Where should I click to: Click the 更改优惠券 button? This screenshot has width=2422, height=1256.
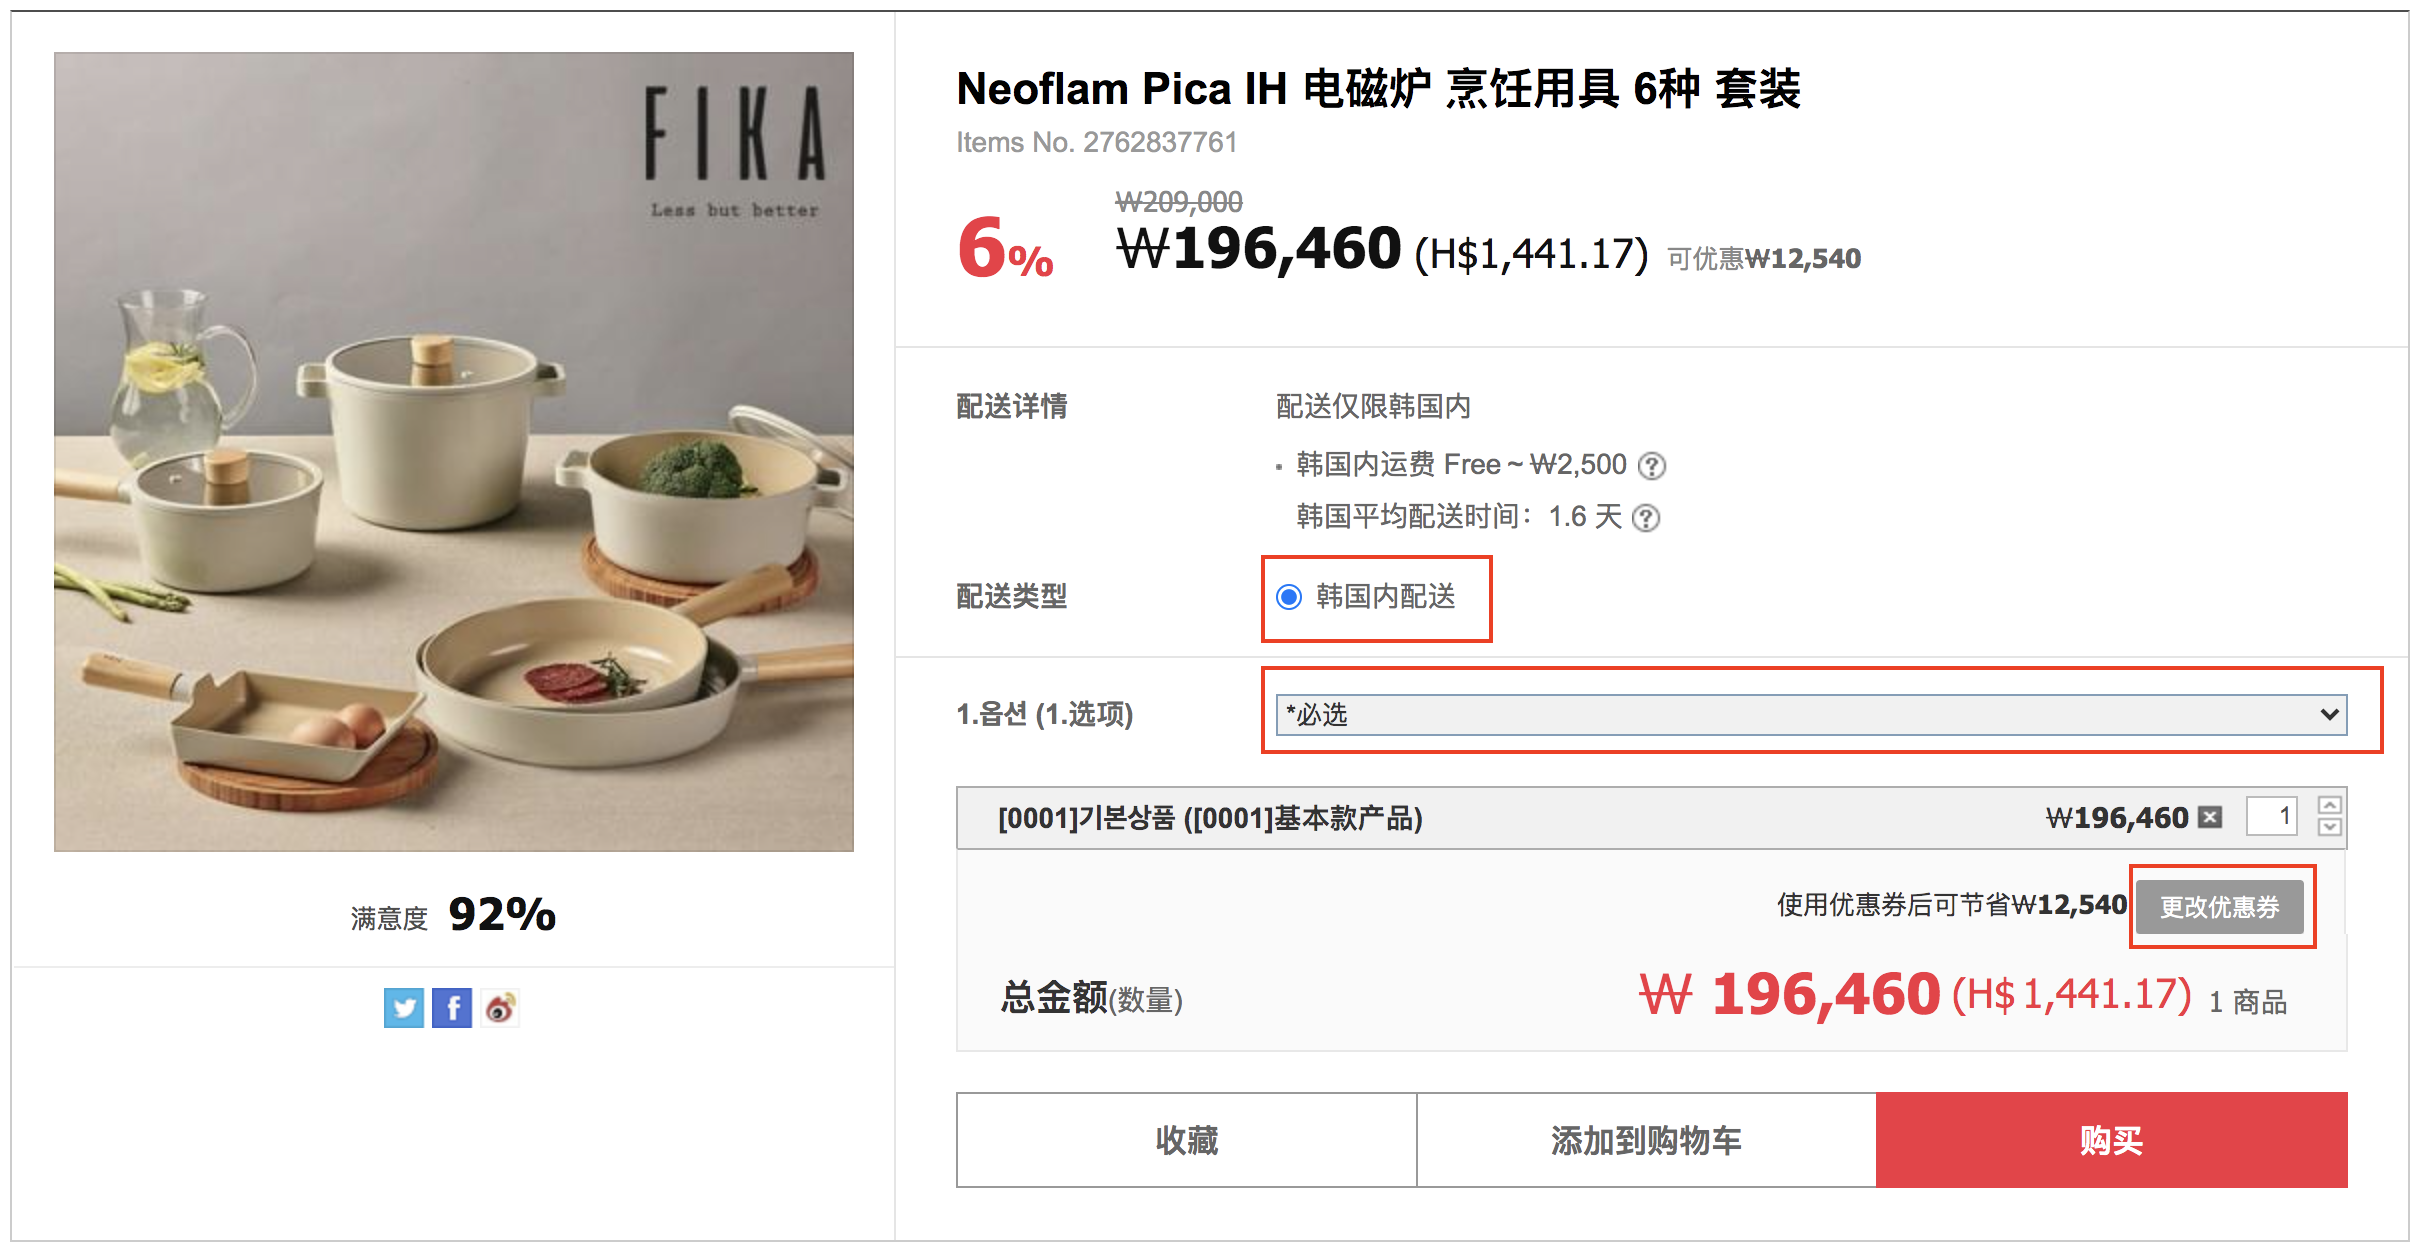tap(2219, 907)
